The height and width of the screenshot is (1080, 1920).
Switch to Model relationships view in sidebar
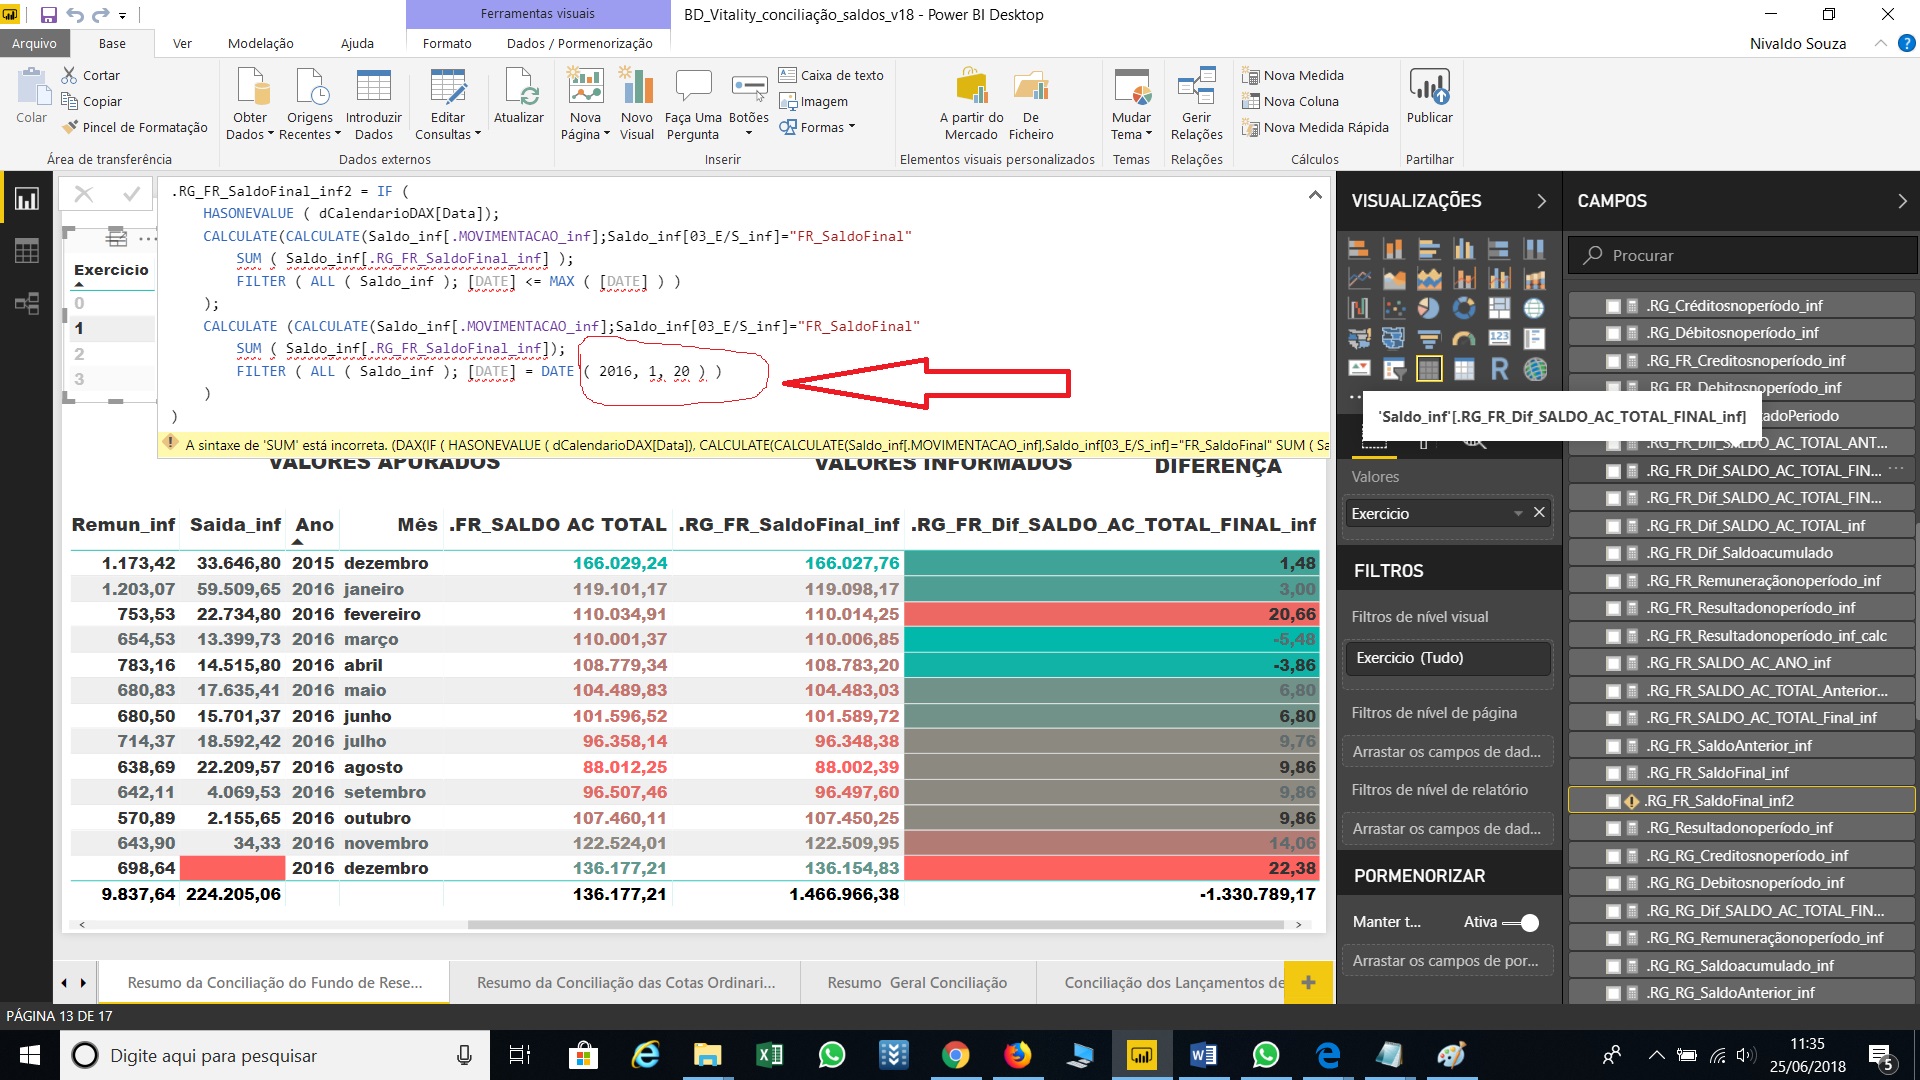(x=27, y=303)
